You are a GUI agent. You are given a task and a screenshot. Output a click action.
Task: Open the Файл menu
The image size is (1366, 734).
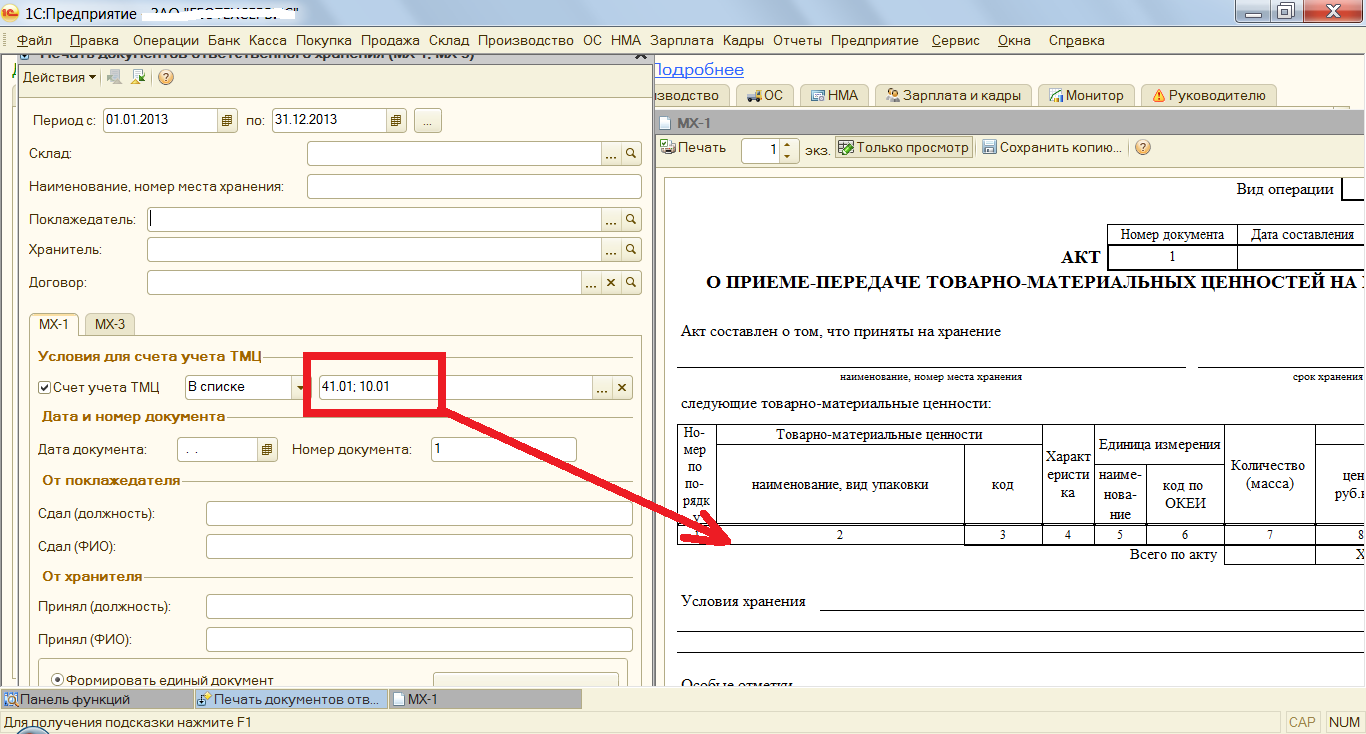35,41
